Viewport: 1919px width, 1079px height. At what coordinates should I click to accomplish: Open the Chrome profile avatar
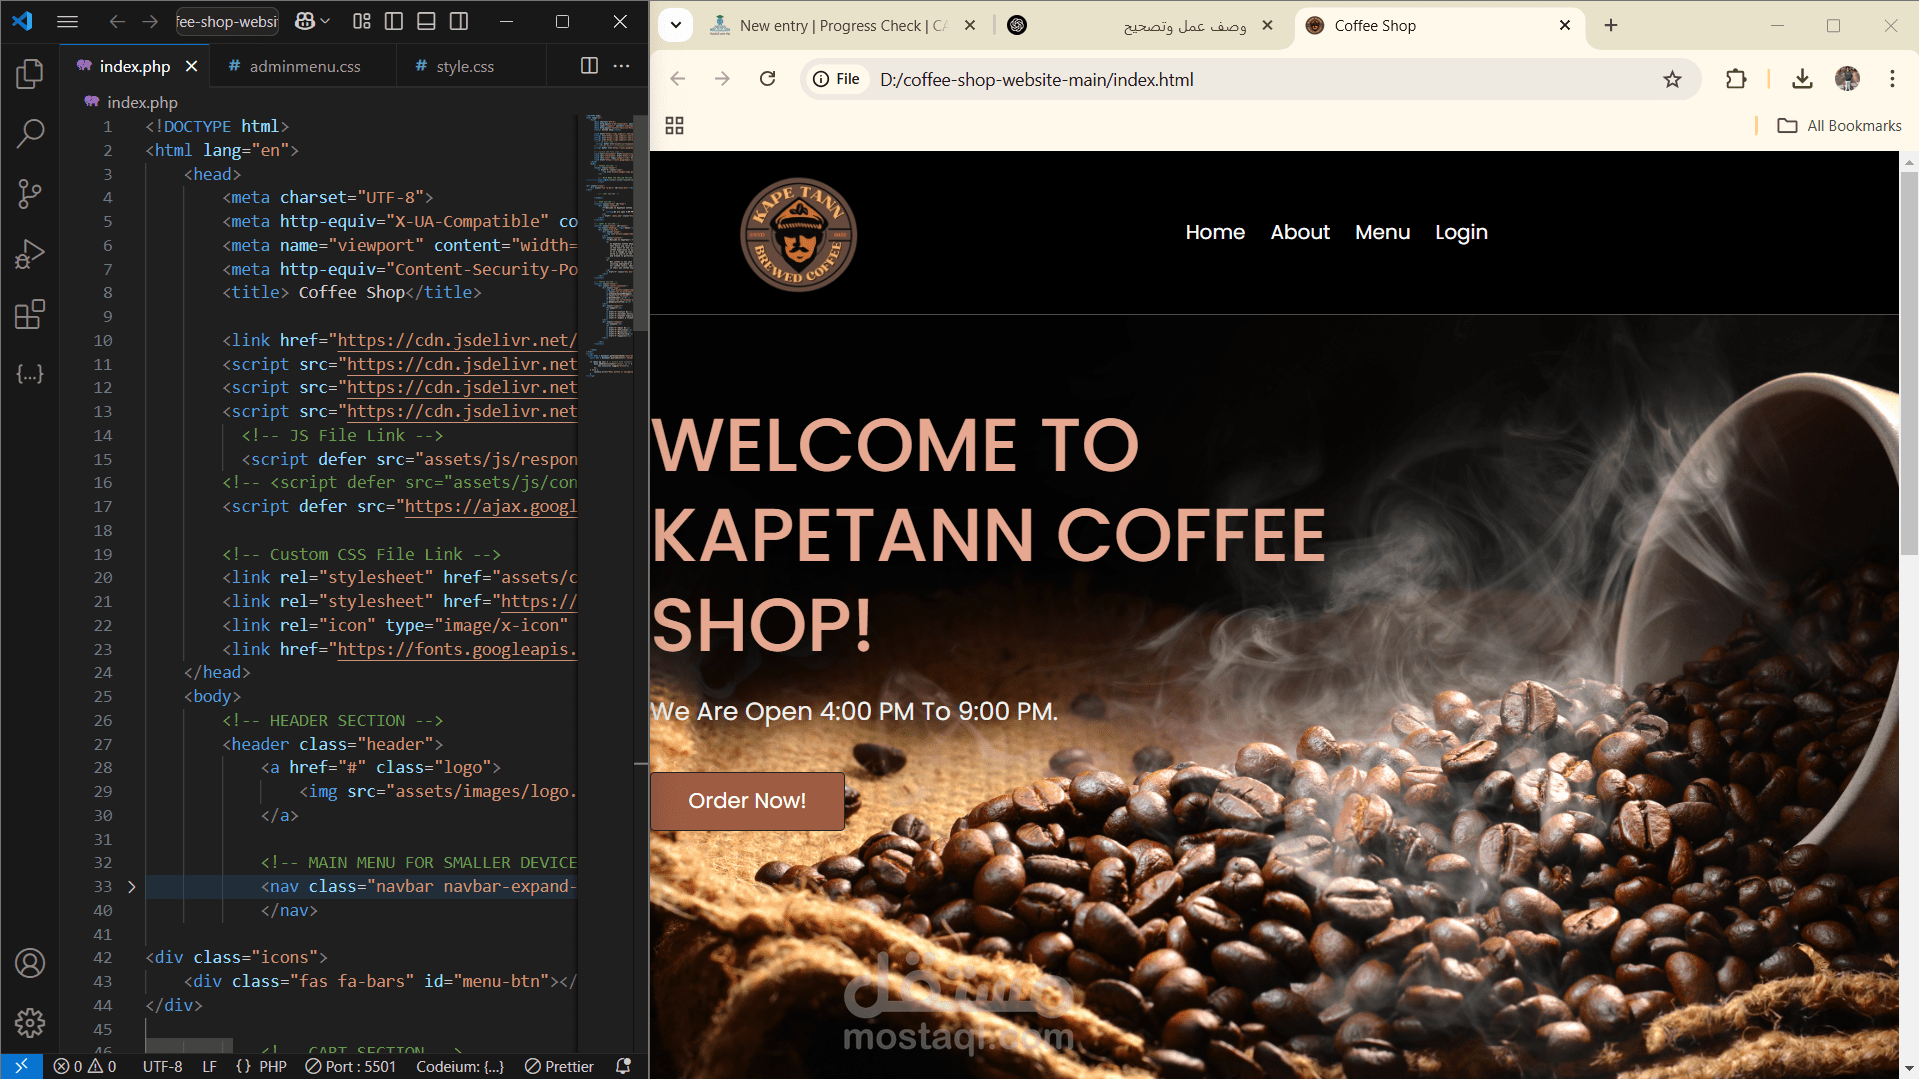(1847, 79)
